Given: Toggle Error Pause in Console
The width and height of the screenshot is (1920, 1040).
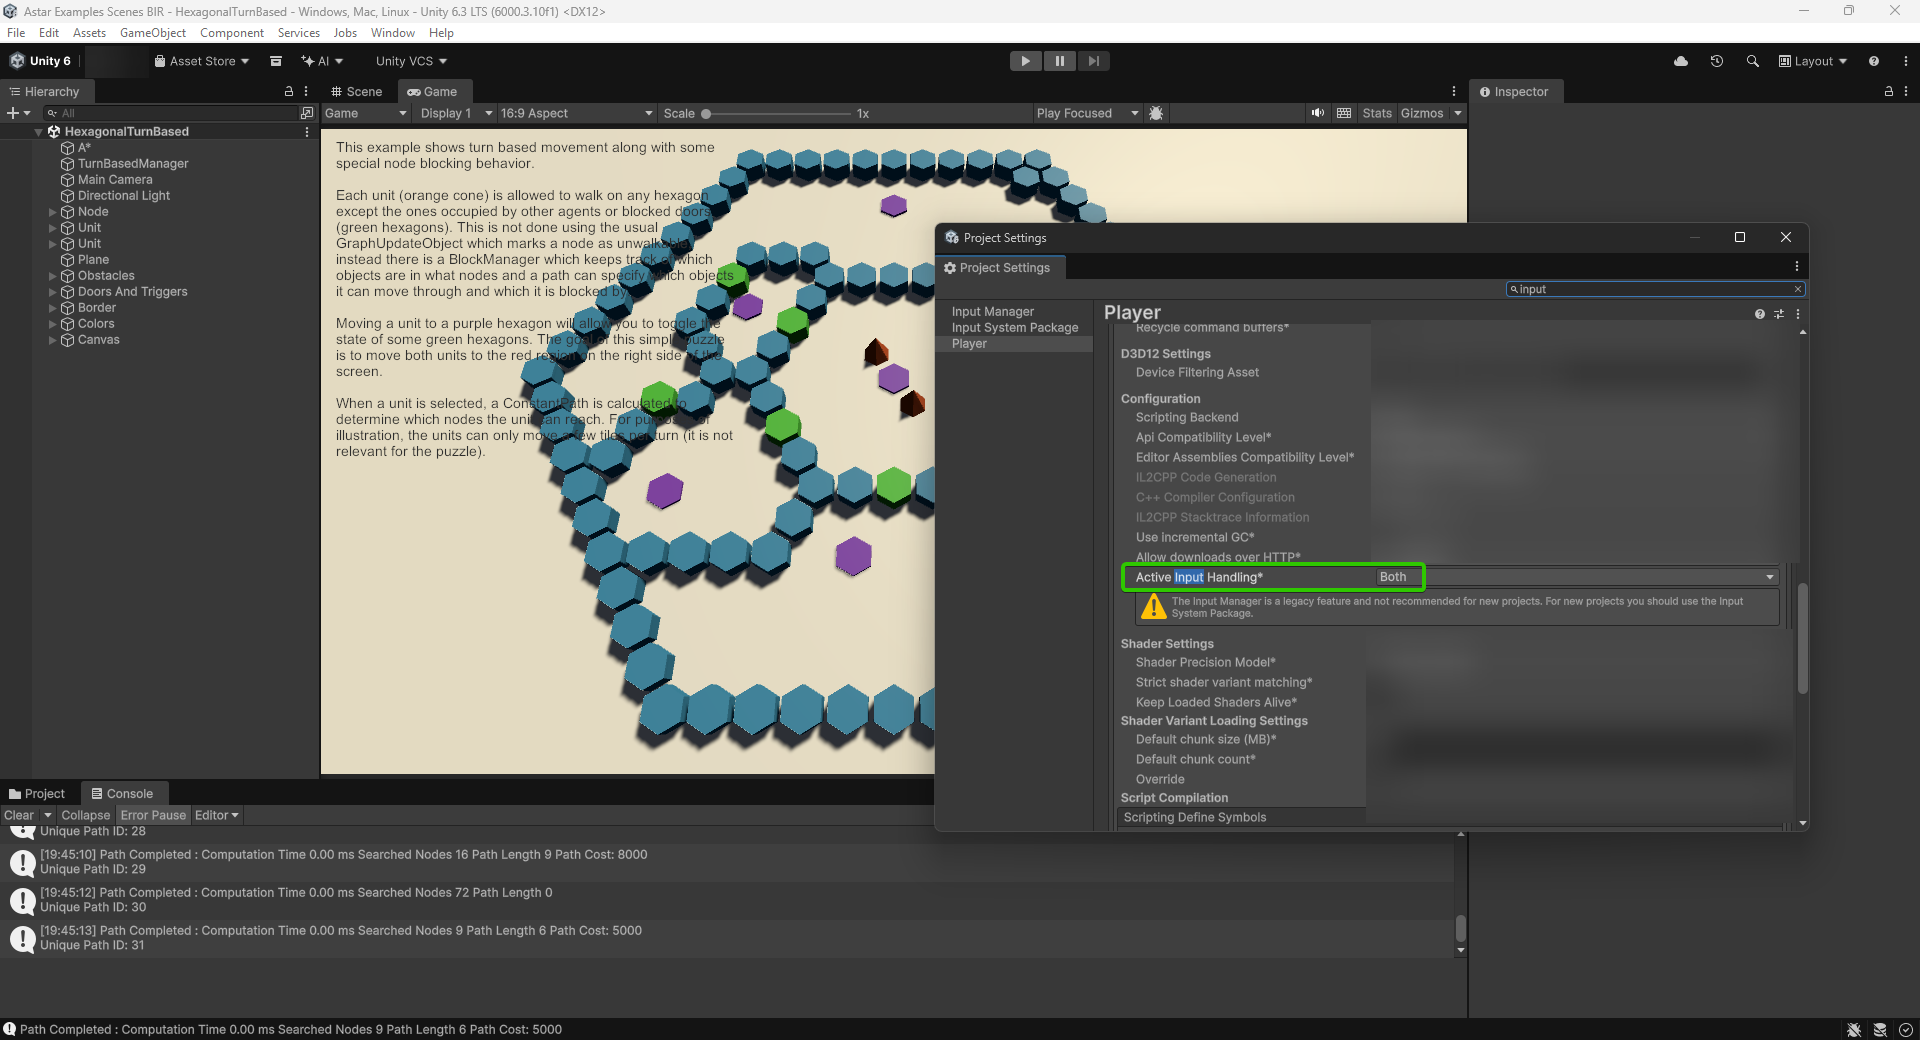Looking at the screenshot, I should pyautogui.click(x=153, y=815).
